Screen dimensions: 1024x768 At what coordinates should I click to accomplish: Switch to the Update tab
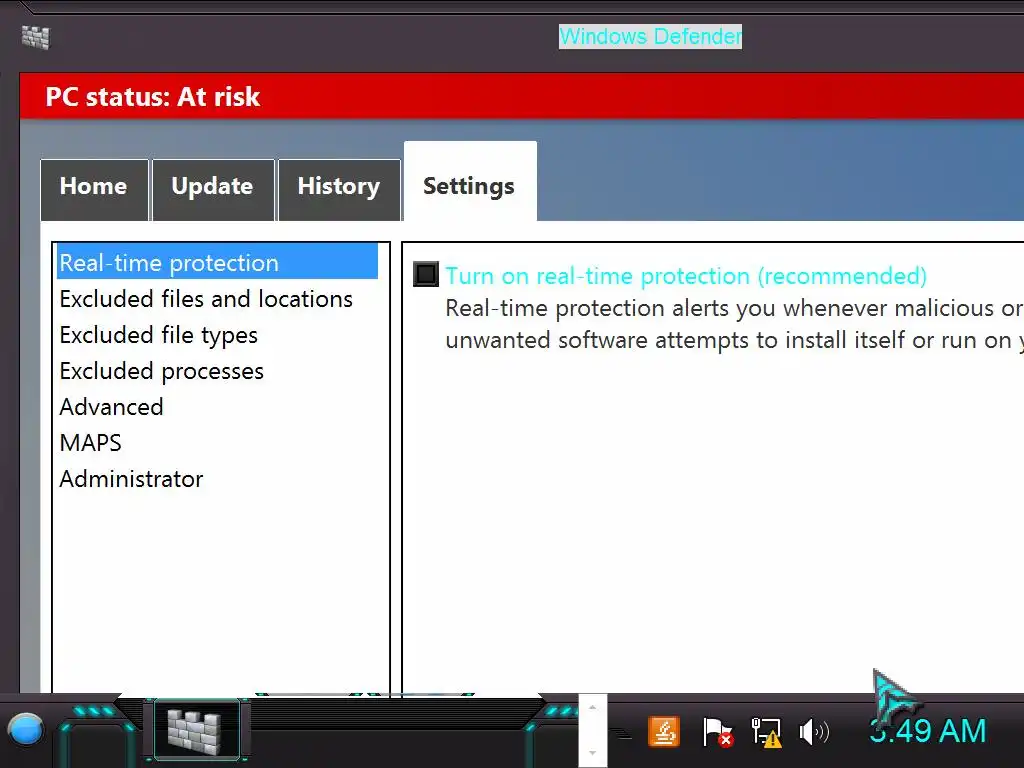coord(213,189)
